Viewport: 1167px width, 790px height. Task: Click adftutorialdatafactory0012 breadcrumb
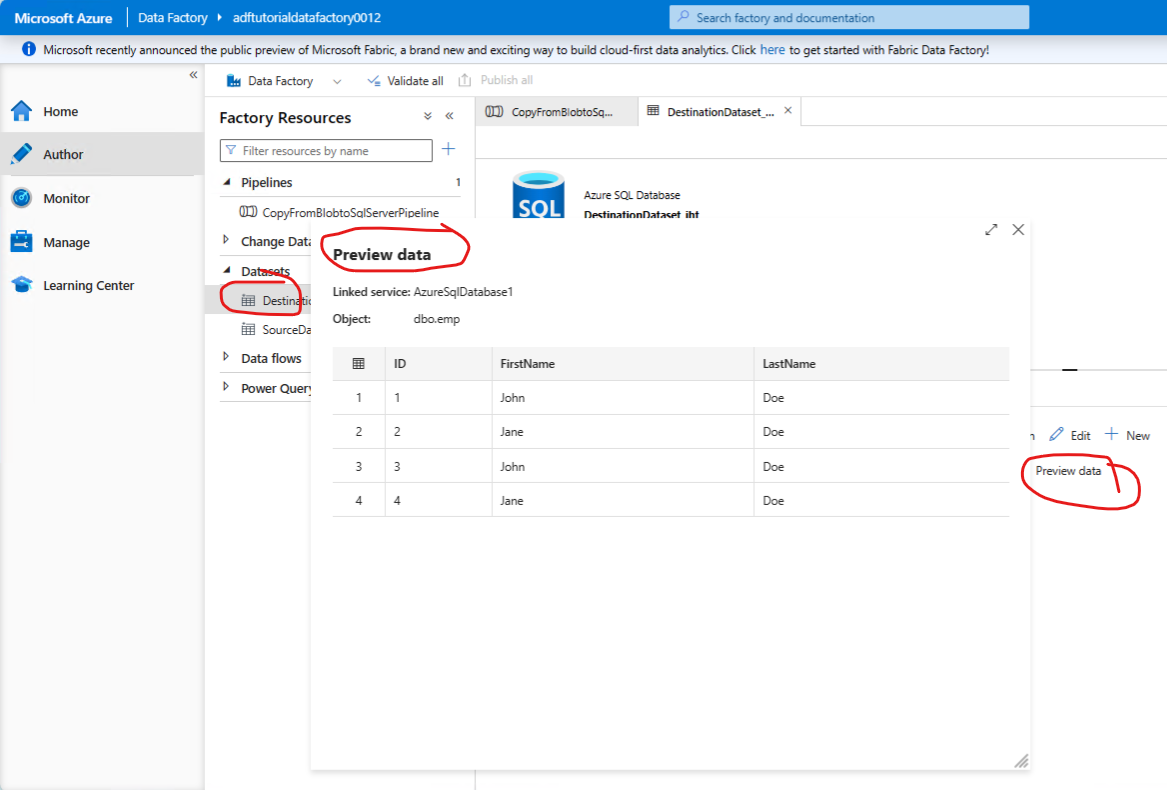click(307, 17)
